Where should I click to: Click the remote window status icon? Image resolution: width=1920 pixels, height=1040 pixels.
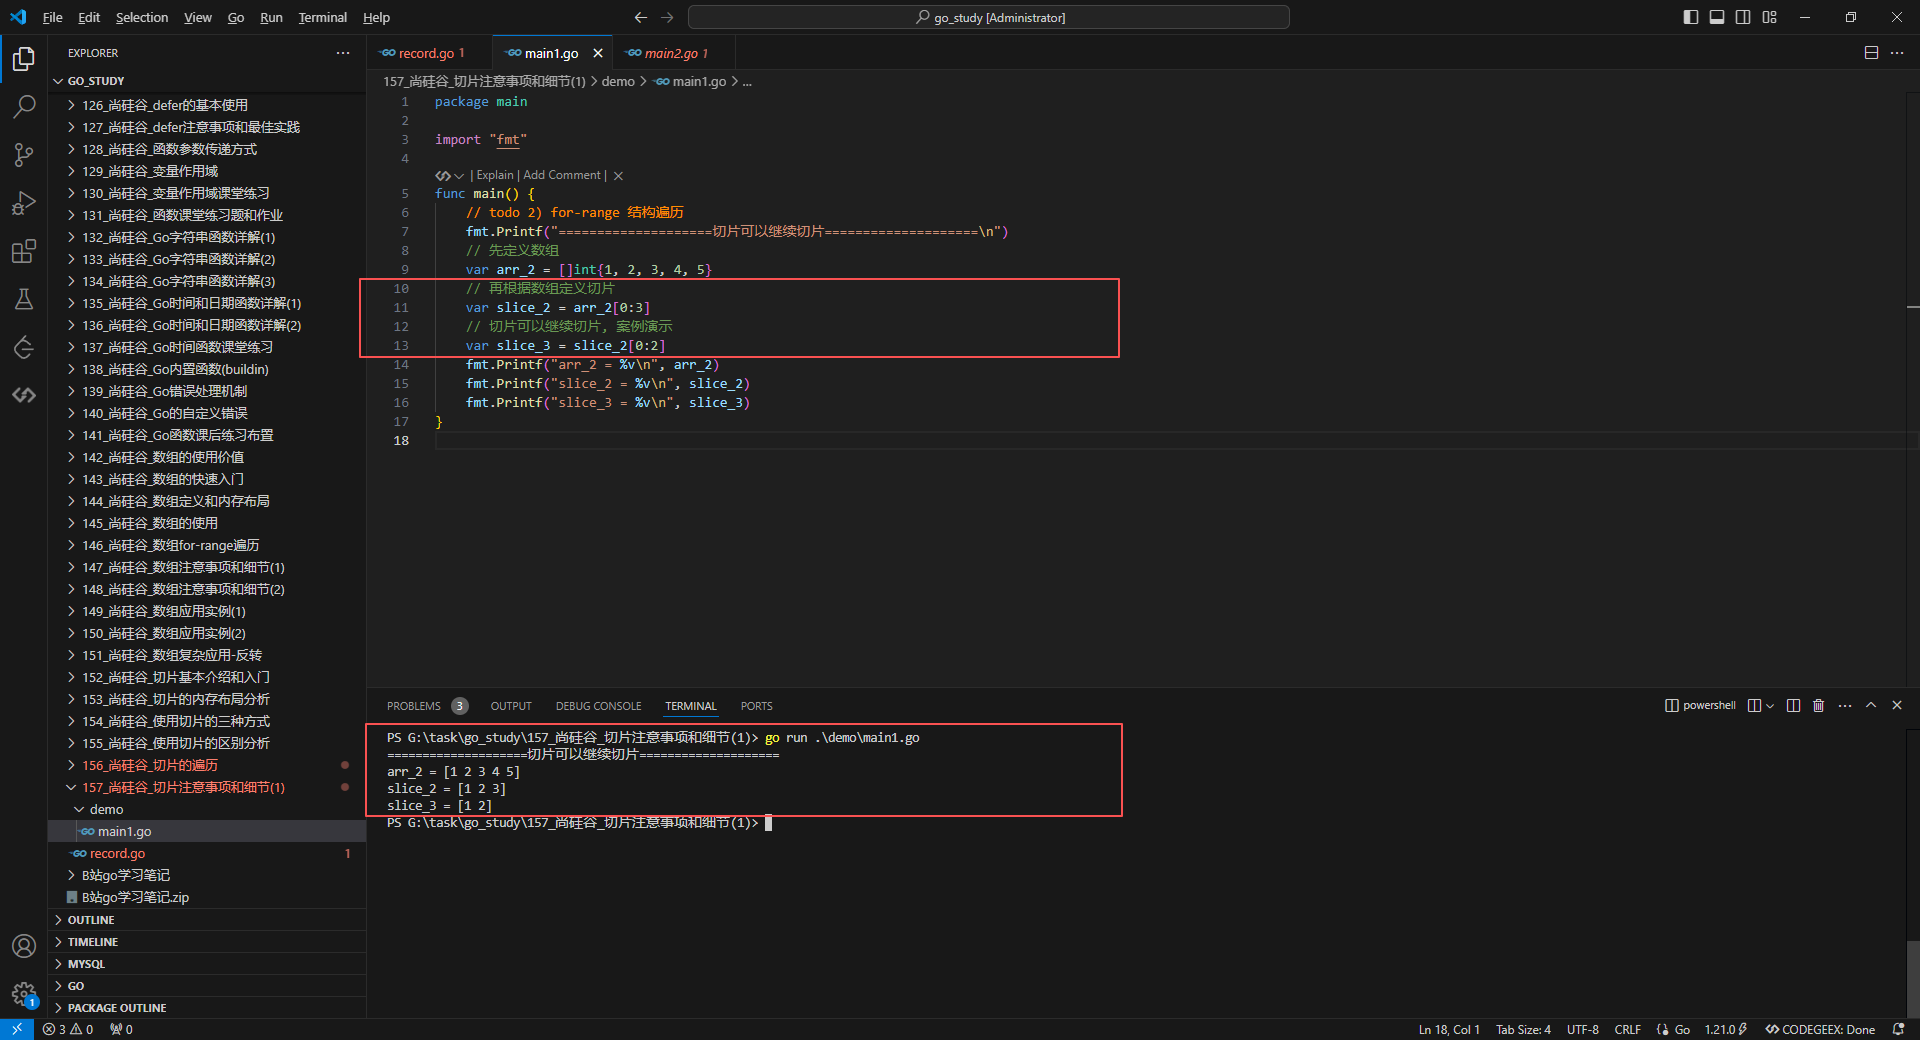click(x=17, y=1029)
